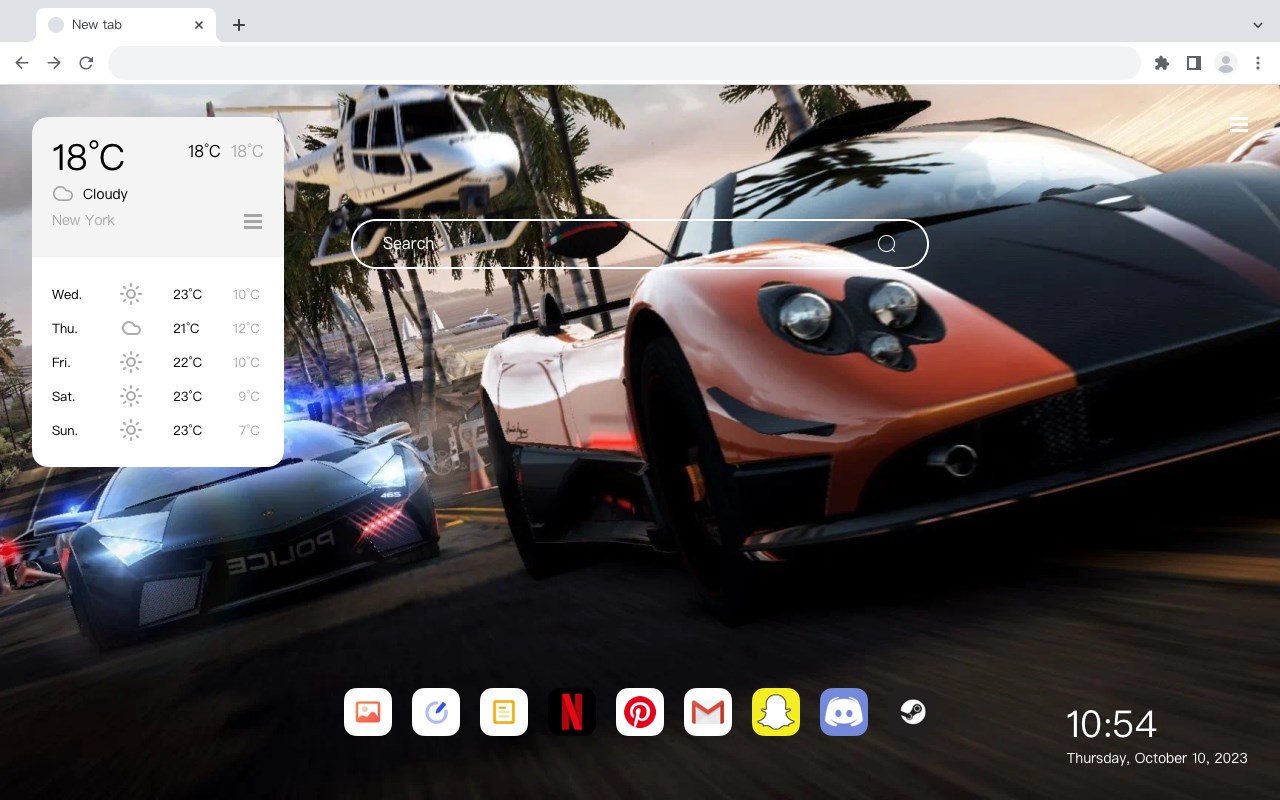Expand the tab search chevron
The width and height of the screenshot is (1280, 800).
(x=1258, y=25)
